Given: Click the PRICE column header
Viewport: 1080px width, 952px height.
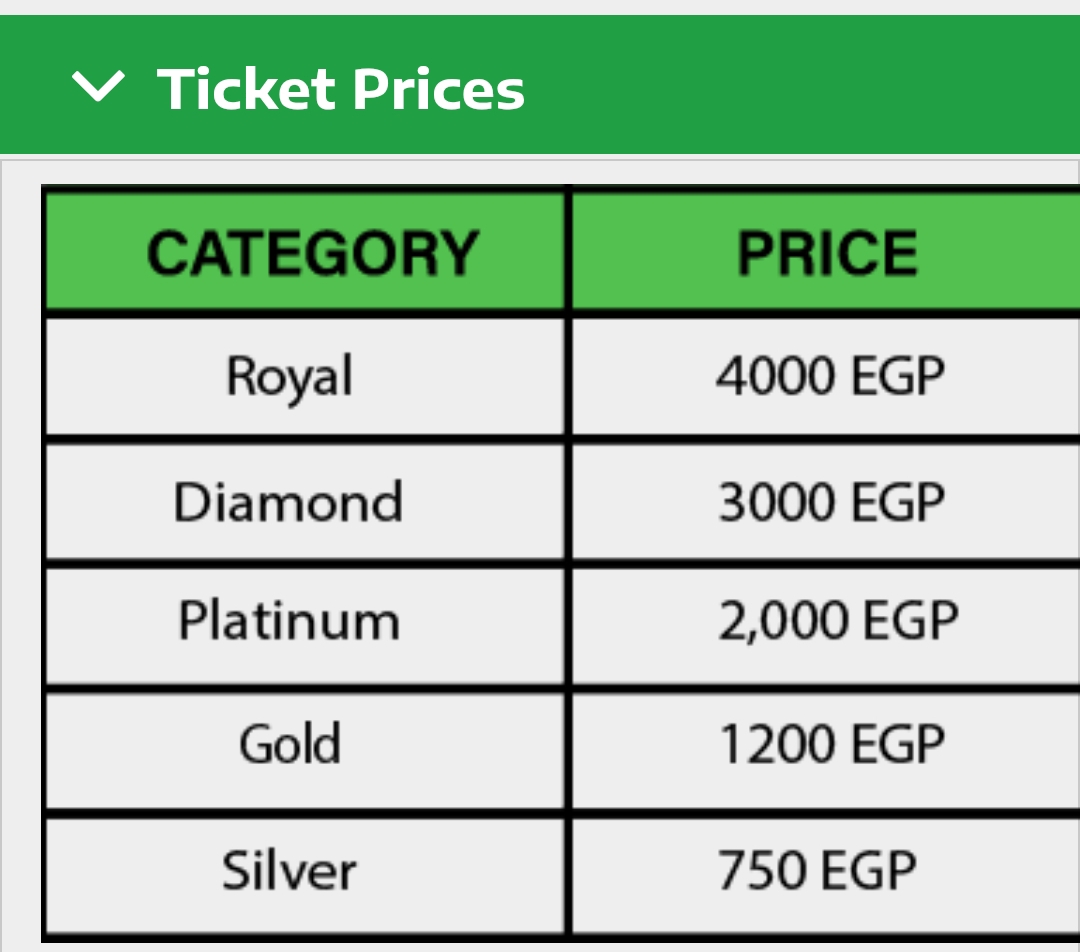Looking at the screenshot, I should tap(827, 252).
